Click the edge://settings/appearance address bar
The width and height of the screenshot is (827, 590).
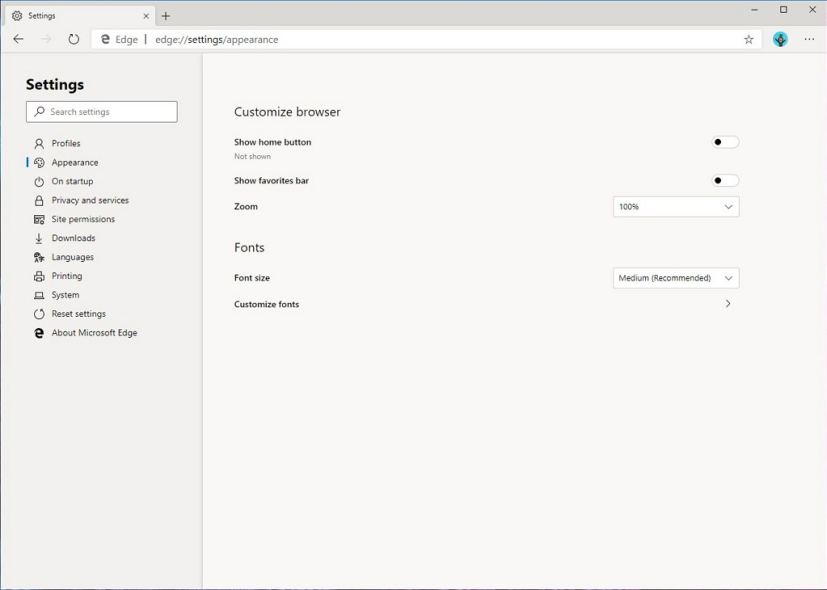[x=427, y=40]
